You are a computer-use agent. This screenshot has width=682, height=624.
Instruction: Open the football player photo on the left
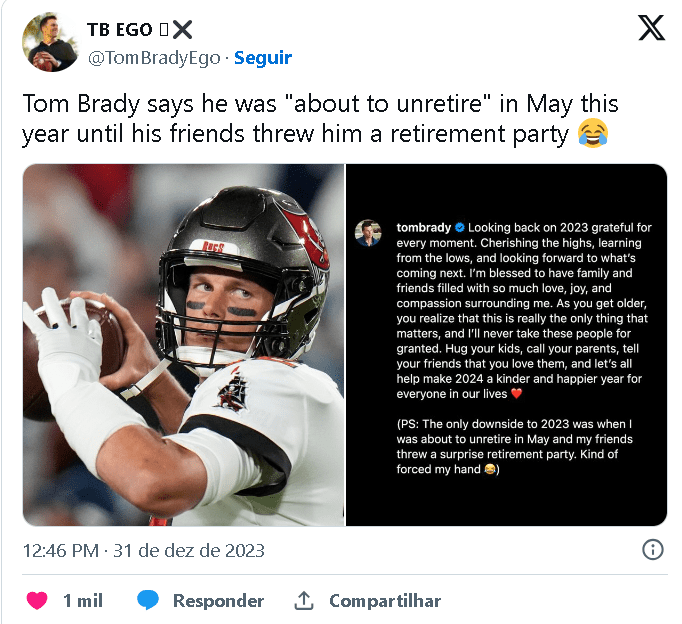tap(183, 345)
